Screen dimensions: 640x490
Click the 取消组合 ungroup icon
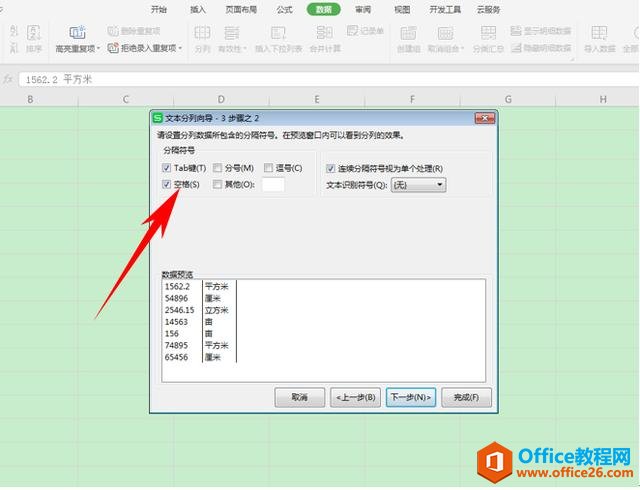click(x=445, y=33)
